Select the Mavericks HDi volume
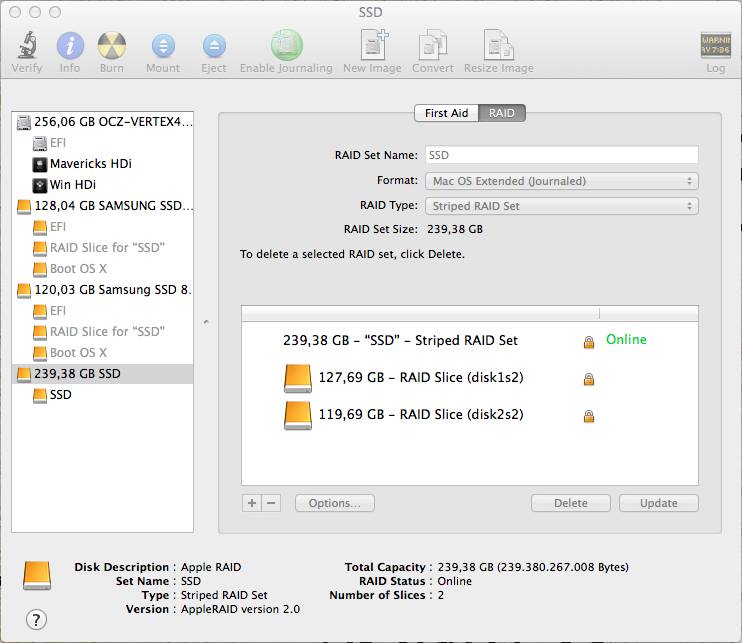This screenshot has height=643, width=742. click(103, 164)
